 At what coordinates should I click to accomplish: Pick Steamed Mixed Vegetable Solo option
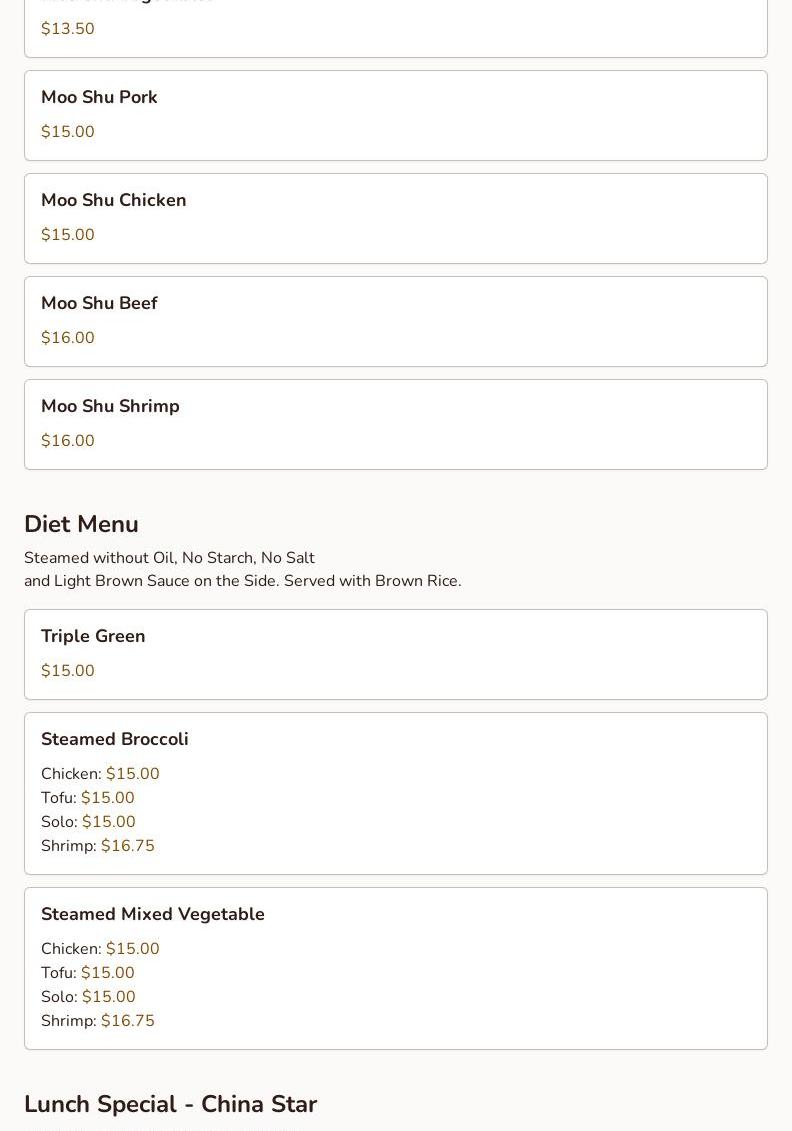(x=88, y=997)
